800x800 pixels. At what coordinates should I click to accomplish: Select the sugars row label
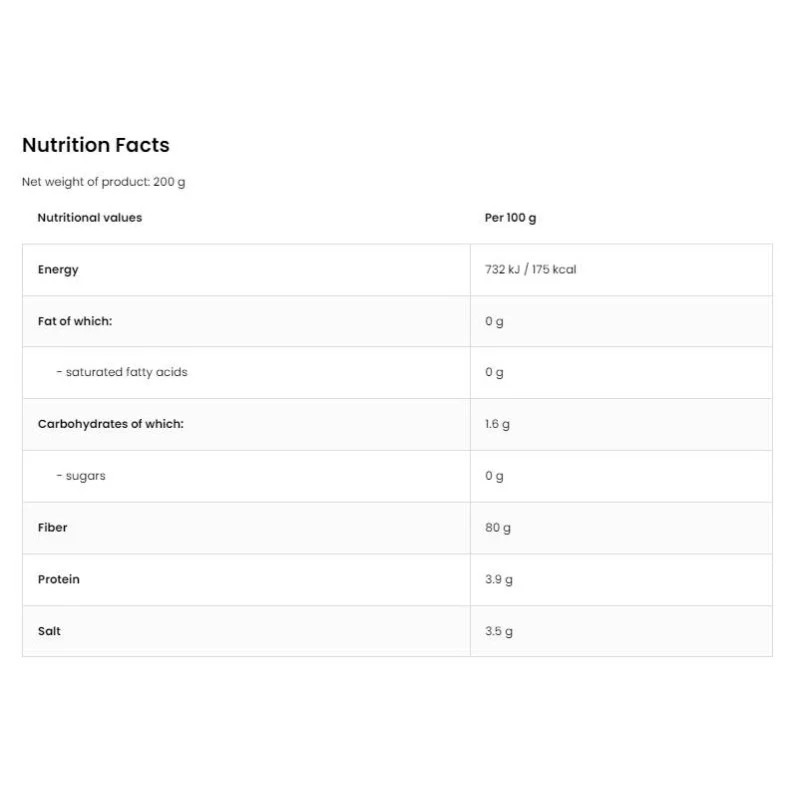point(81,476)
